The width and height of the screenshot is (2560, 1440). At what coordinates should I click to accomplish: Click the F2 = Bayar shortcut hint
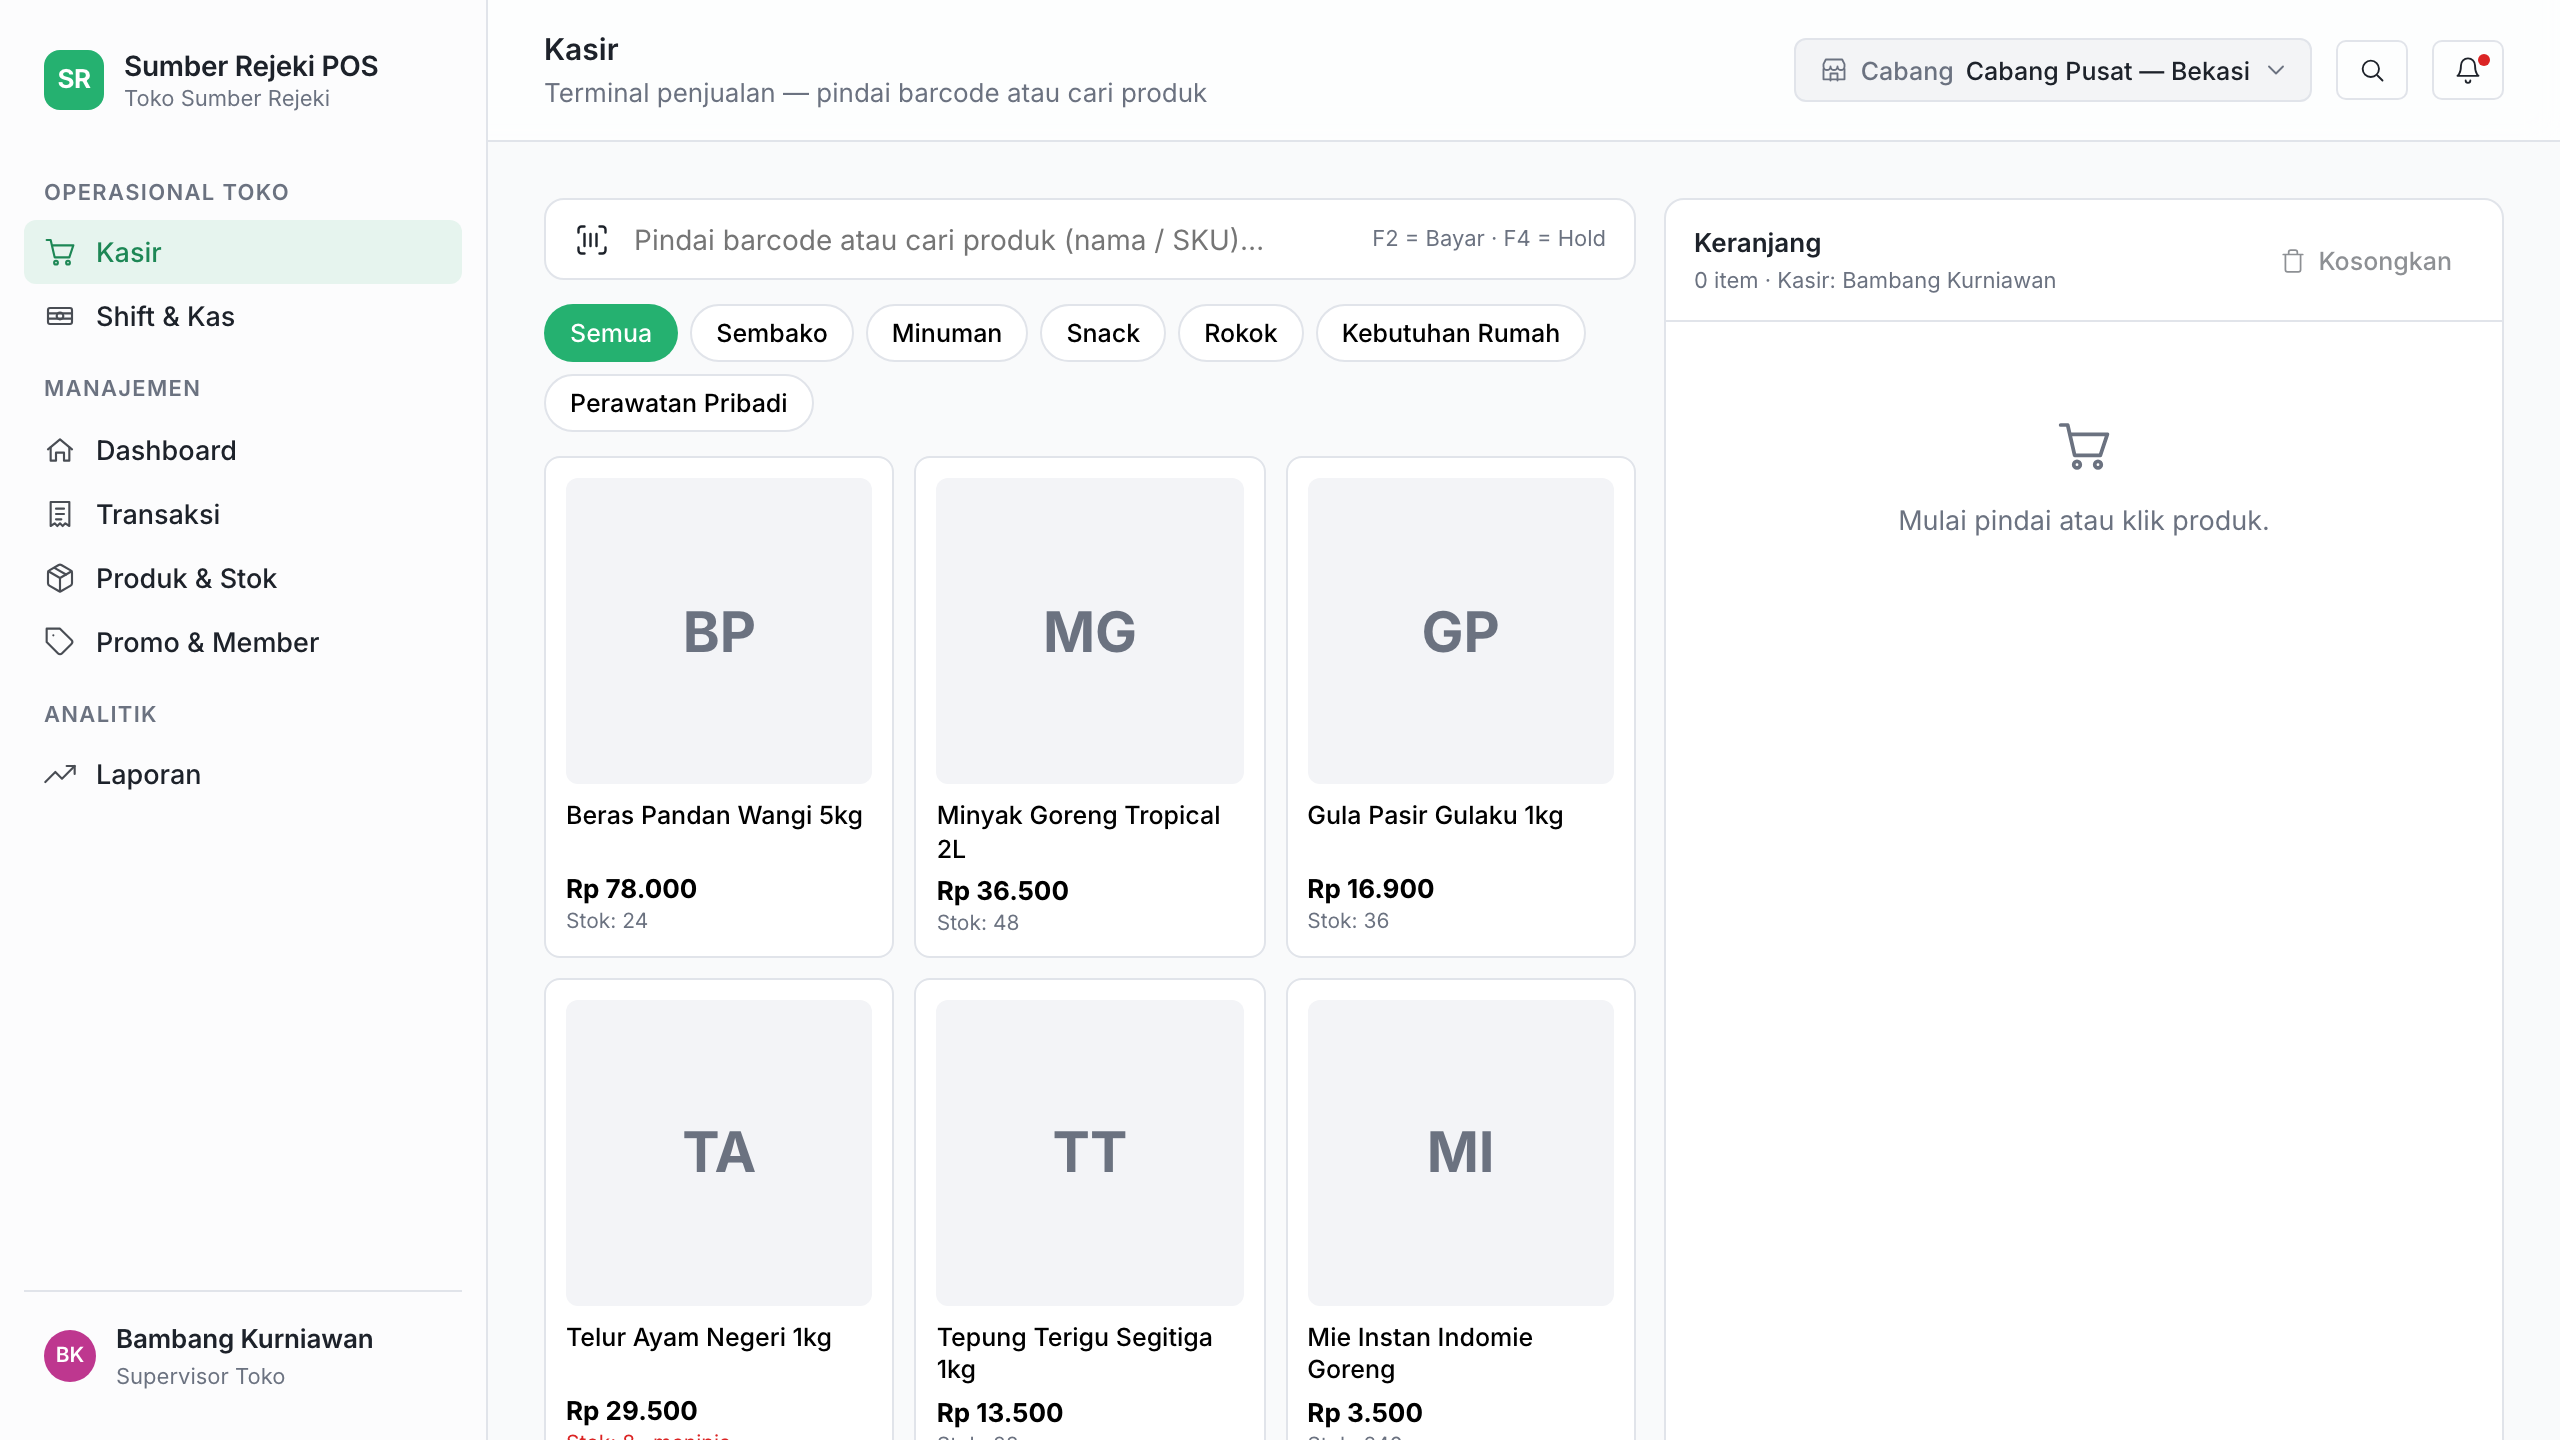coord(1428,239)
